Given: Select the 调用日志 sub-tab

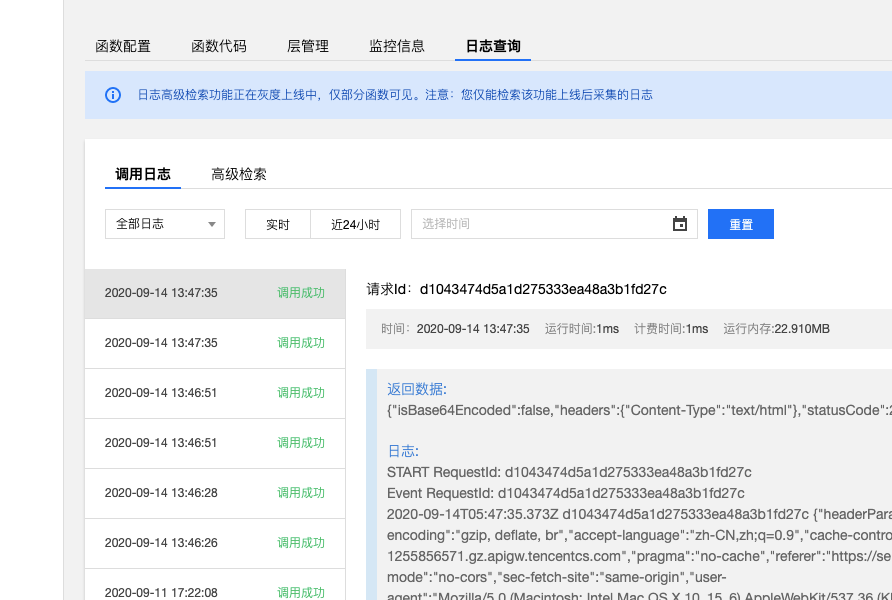Looking at the screenshot, I should [143, 174].
